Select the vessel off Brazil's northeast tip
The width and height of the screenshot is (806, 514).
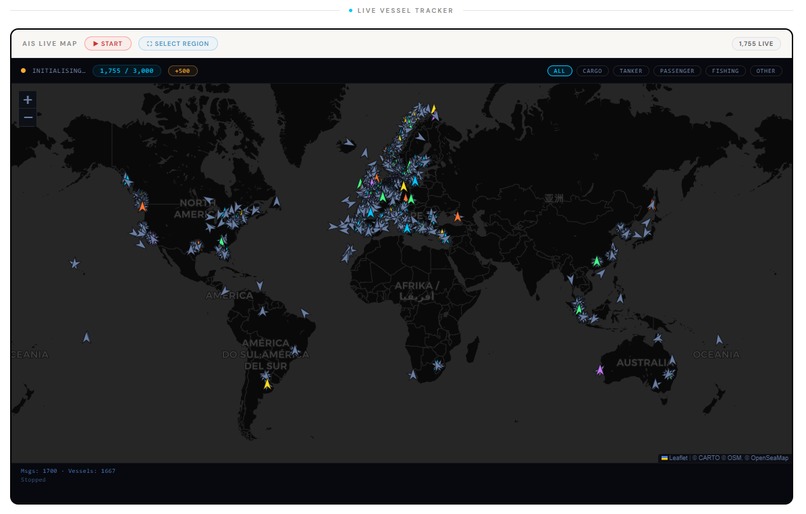[305, 313]
